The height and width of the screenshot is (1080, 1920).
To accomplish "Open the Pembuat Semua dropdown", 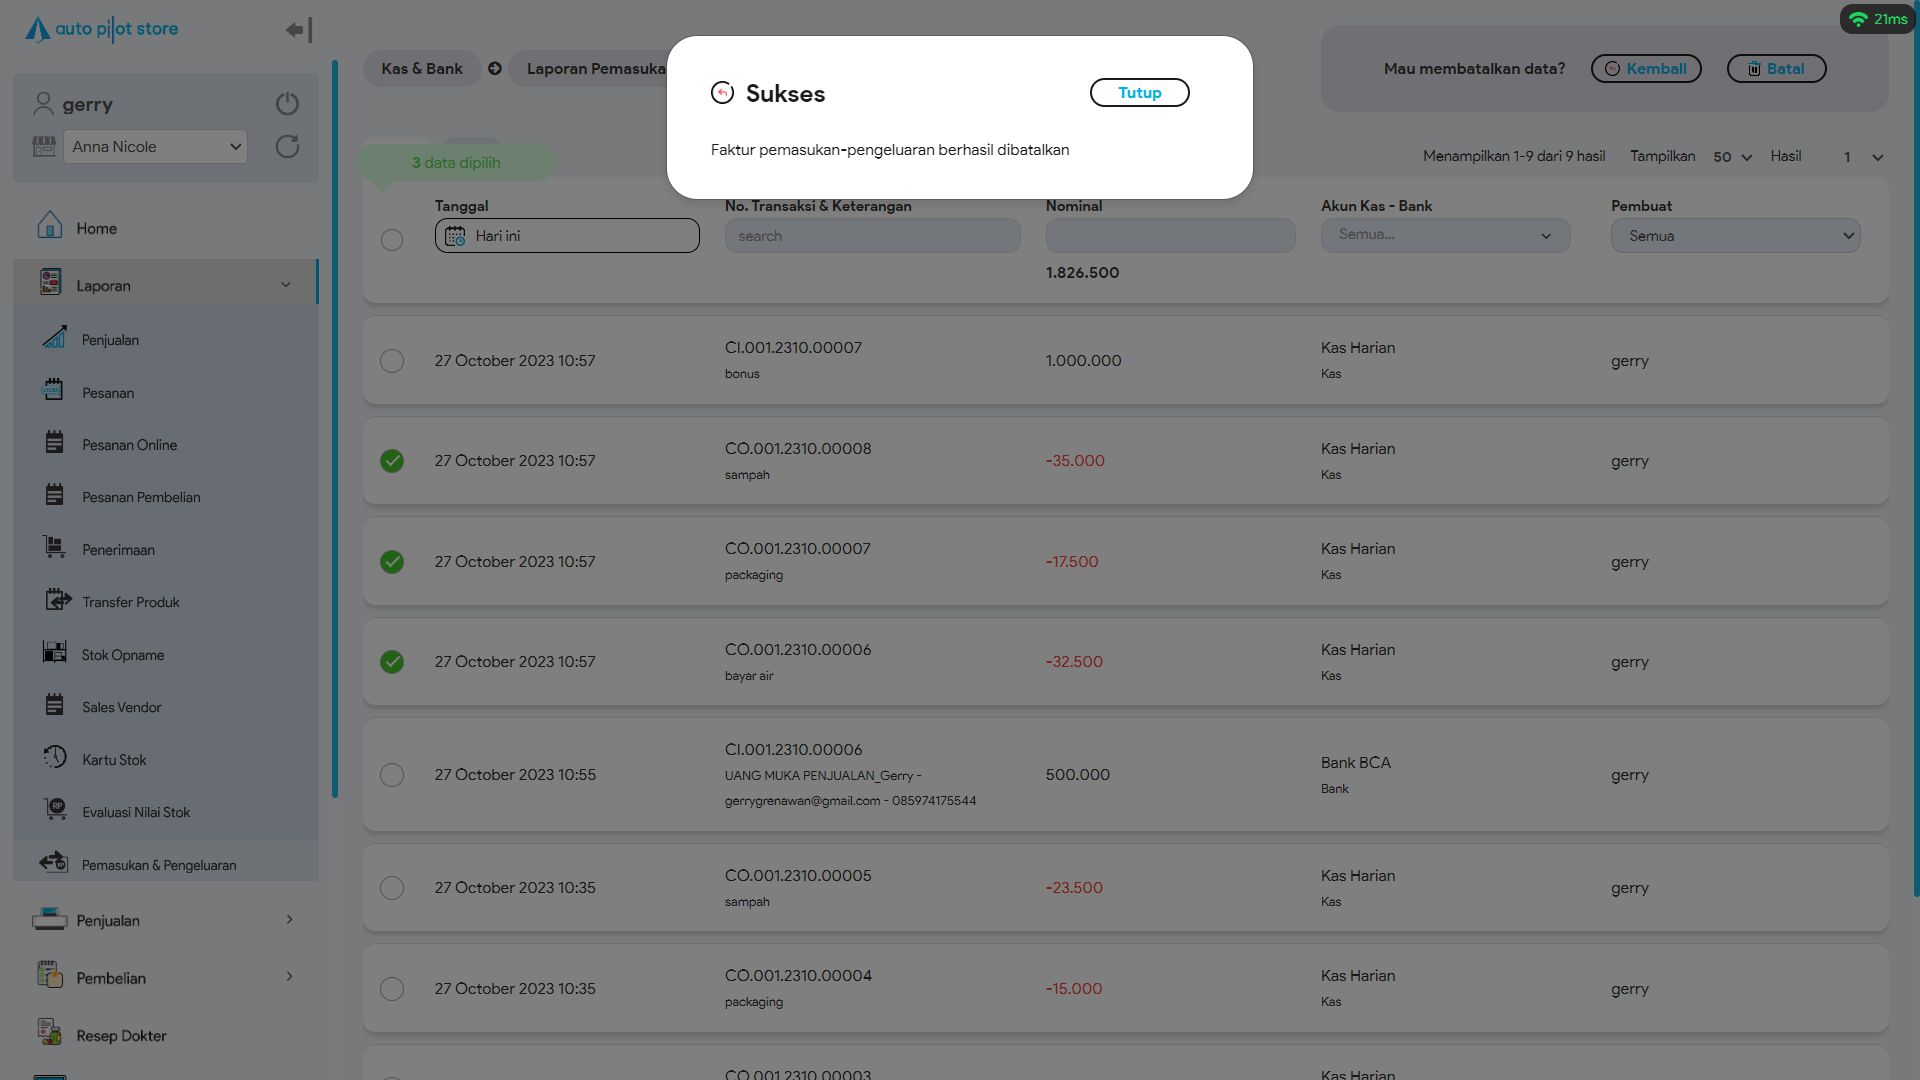I will pyautogui.click(x=1735, y=236).
